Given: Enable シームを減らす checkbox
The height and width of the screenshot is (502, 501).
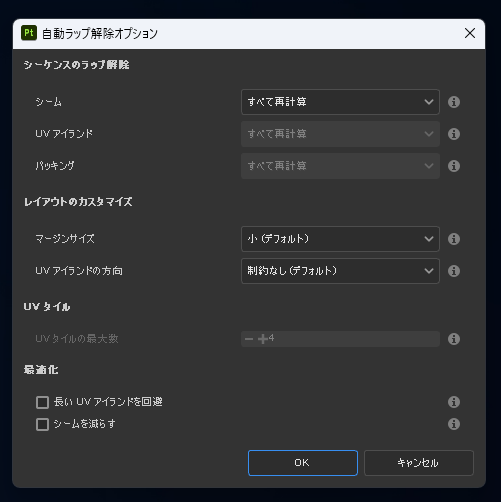Looking at the screenshot, I should [42, 424].
